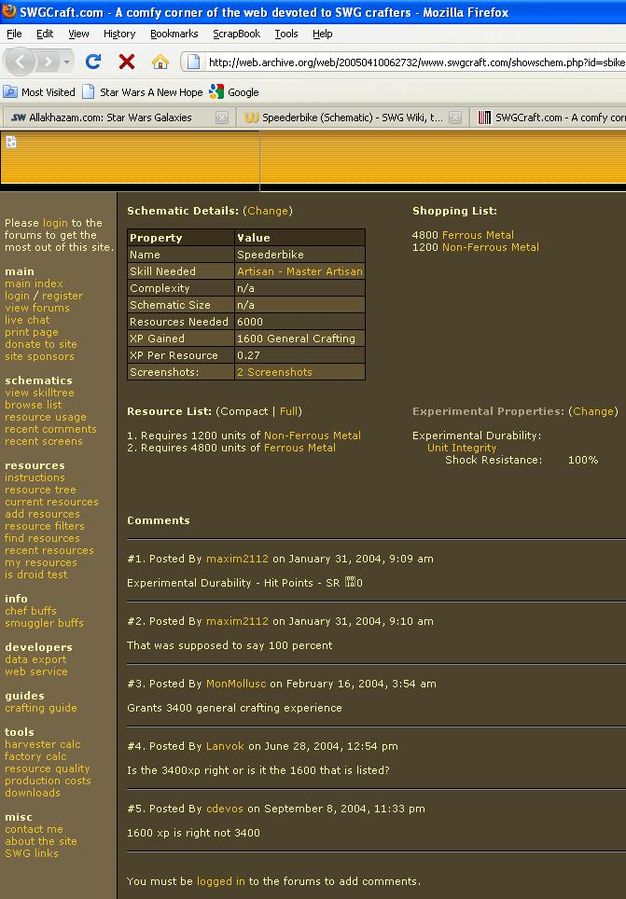Open the Most Visited bookmarks folder
This screenshot has width=626, height=899.
point(39,92)
